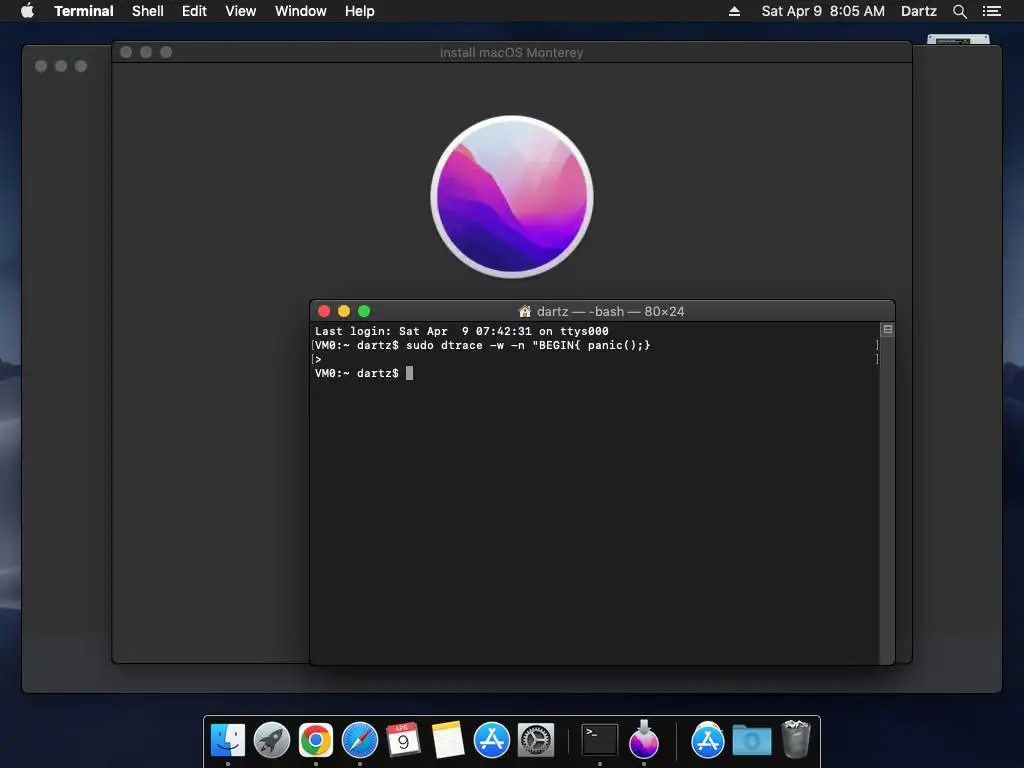Click the Terminal prompt cursor block
1024x768 pixels.
coord(409,373)
